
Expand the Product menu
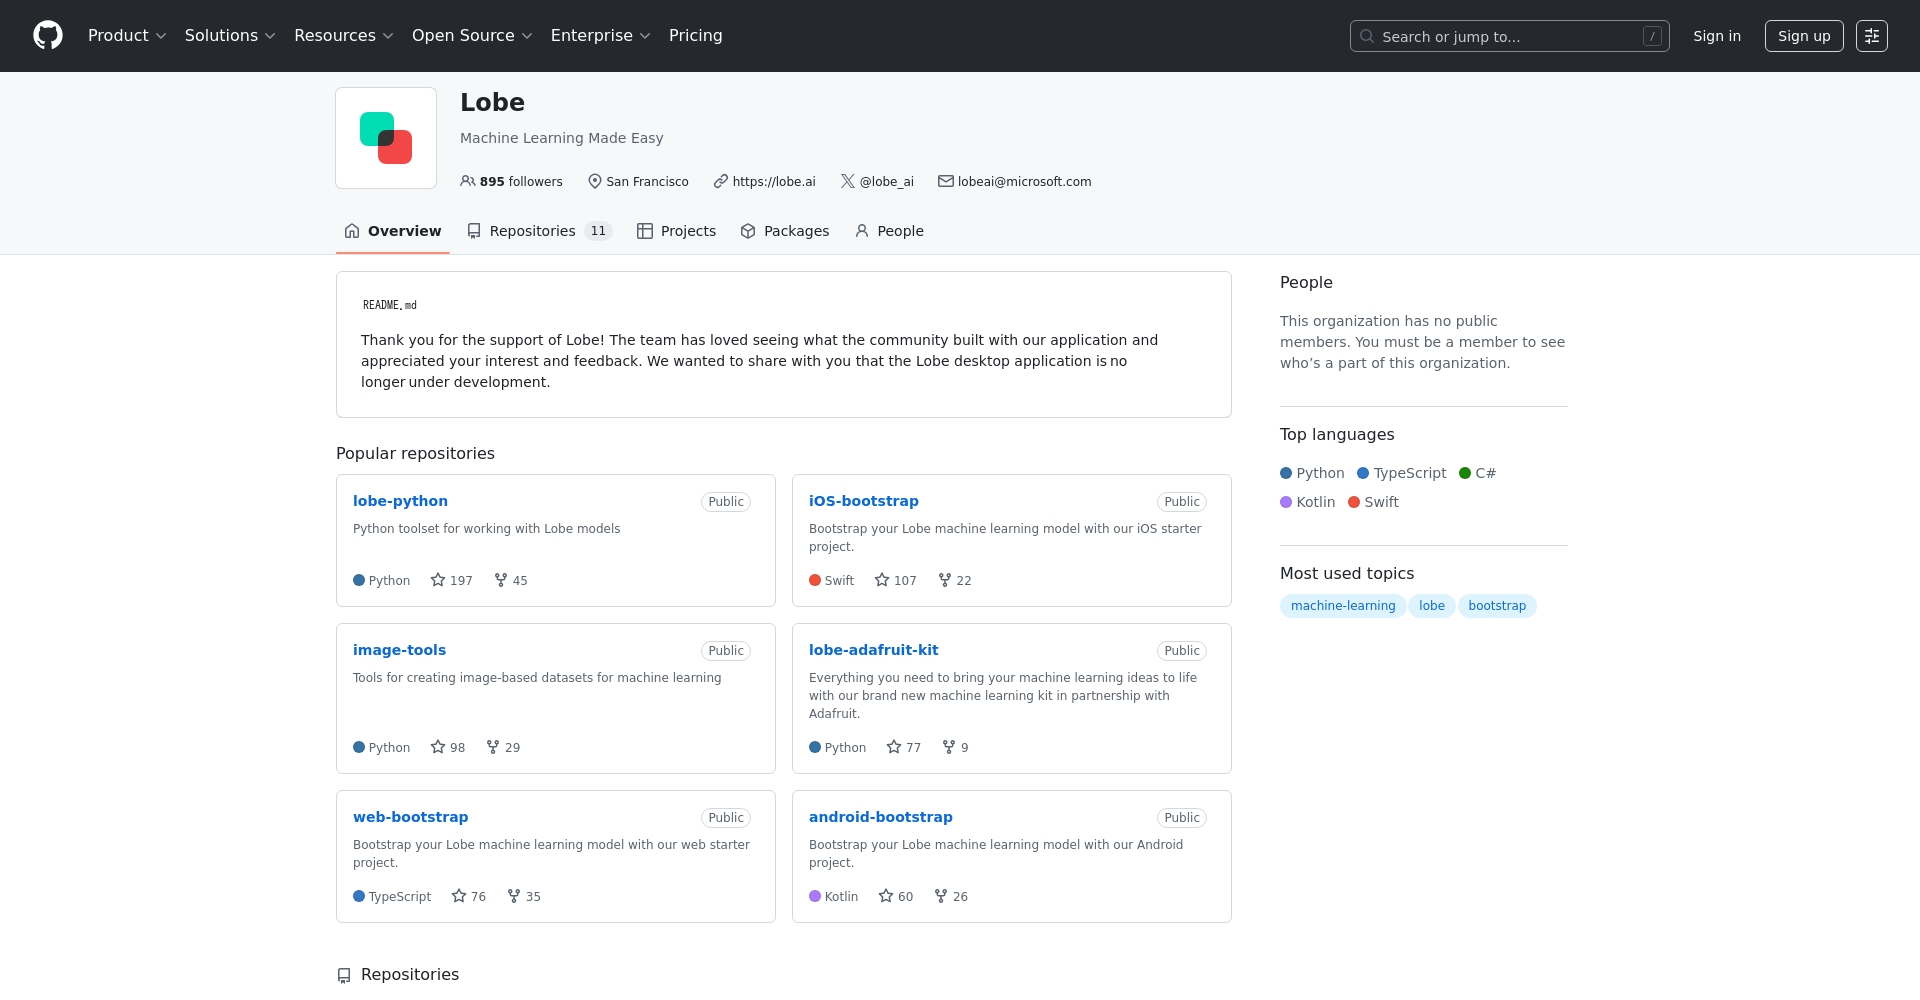[127, 36]
